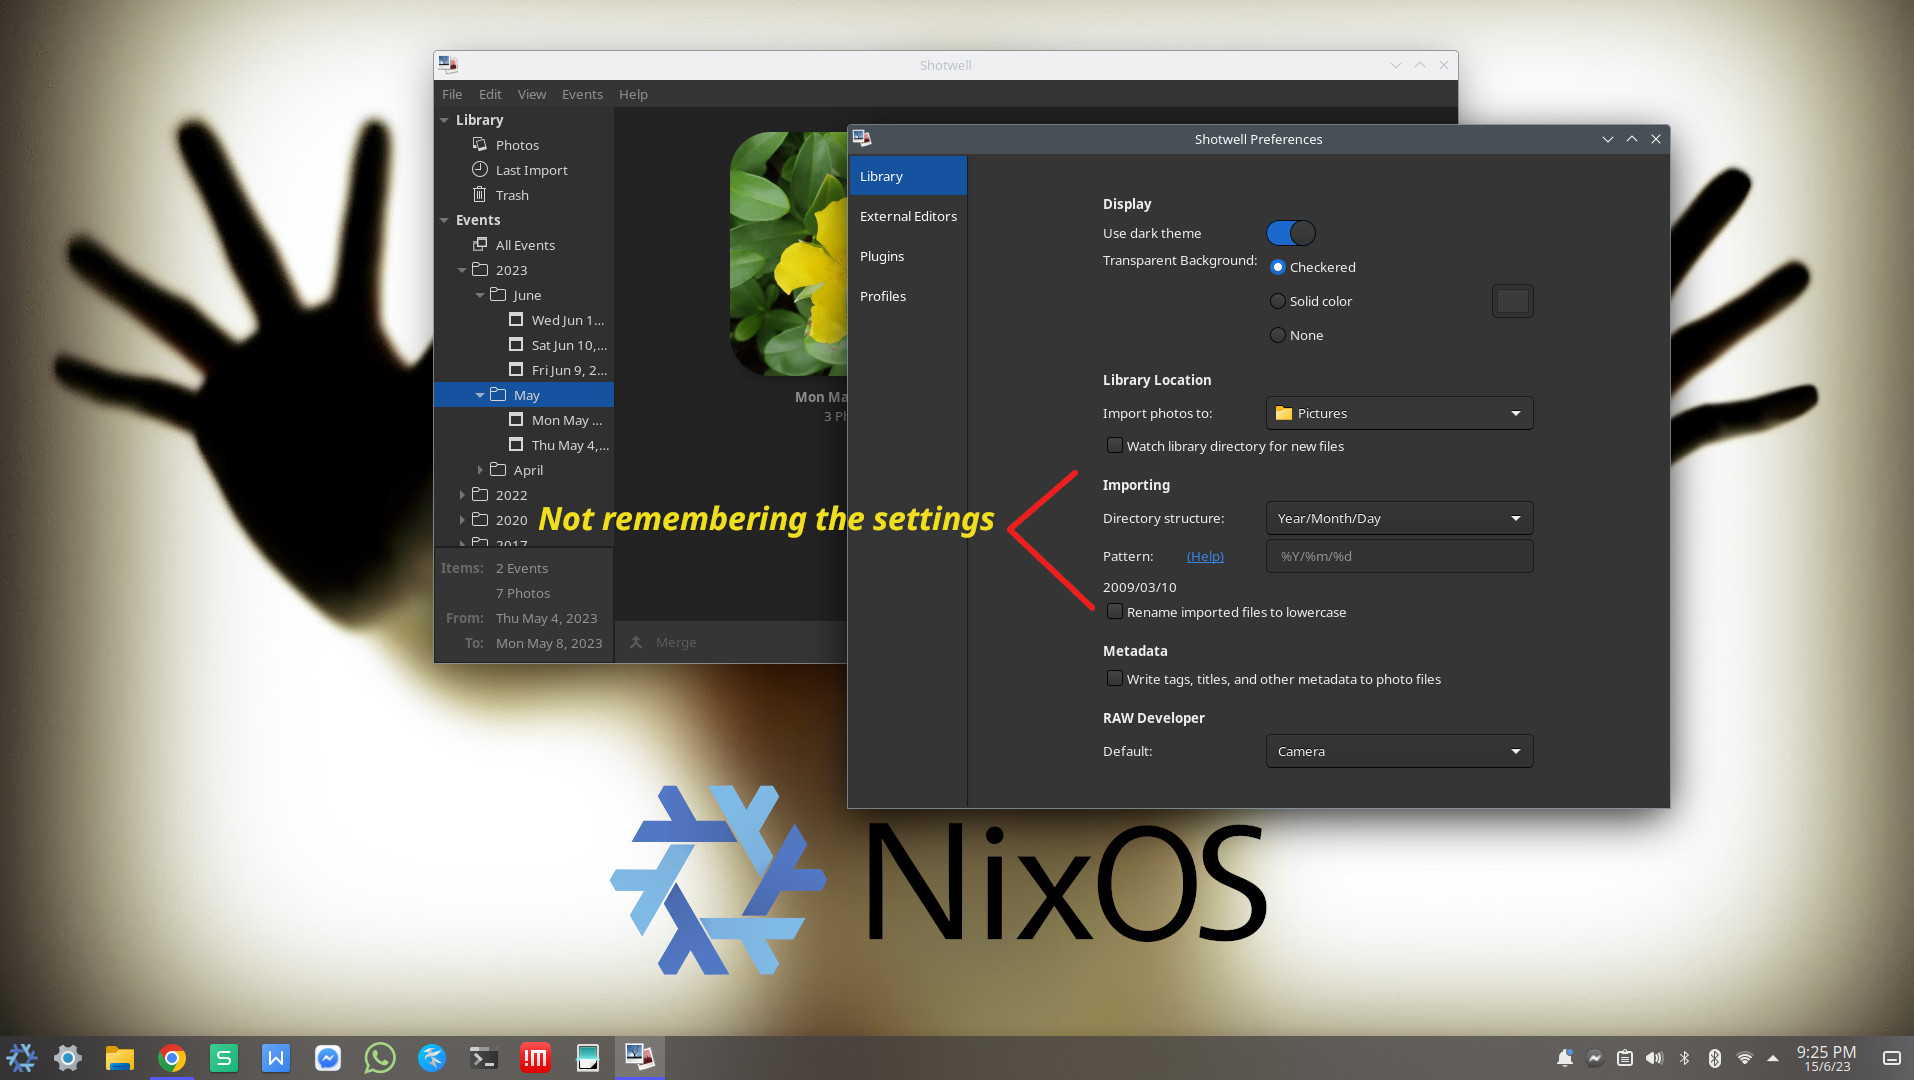Open the Events menu in Shotwell
Viewport: 1914px width, 1080px height.
pos(582,94)
